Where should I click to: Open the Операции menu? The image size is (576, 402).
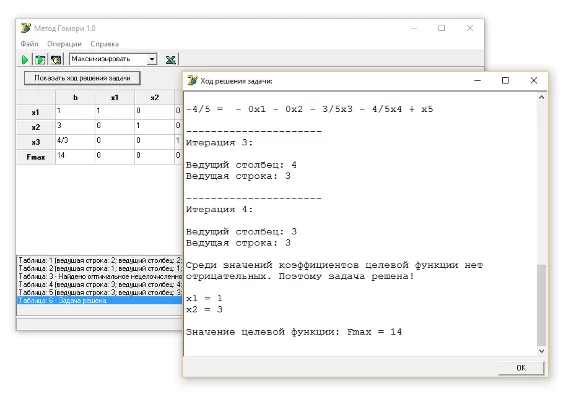click(64, 44)
